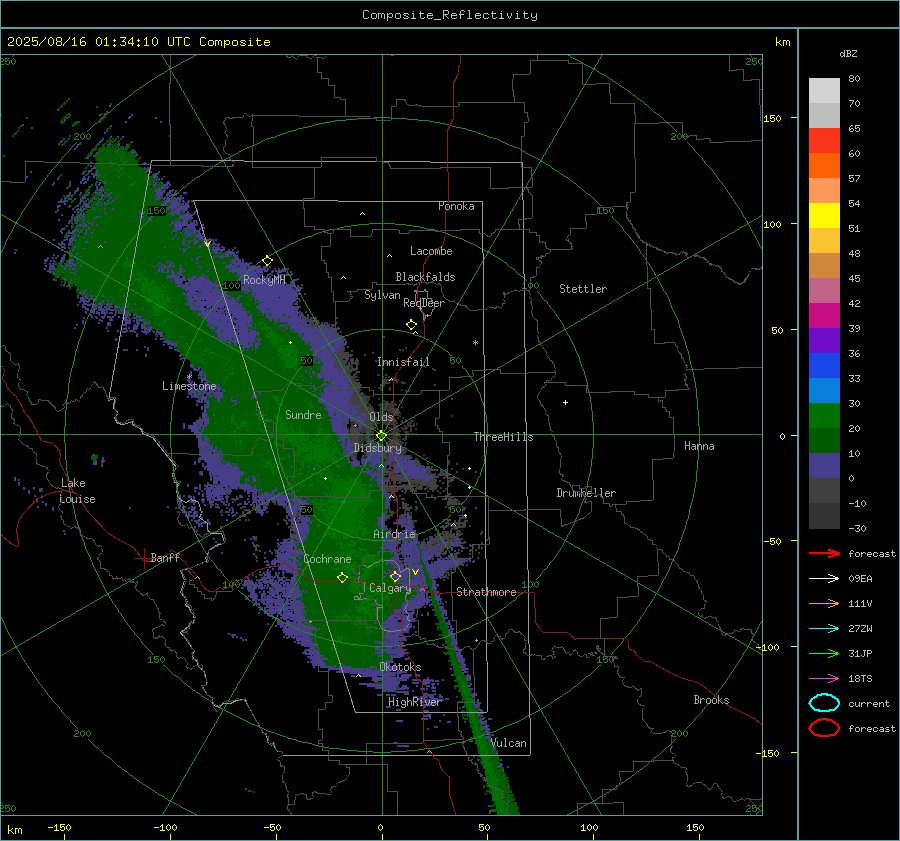Click the Lake Louise label
900x841 pixels.
click(x=77, y=491)
